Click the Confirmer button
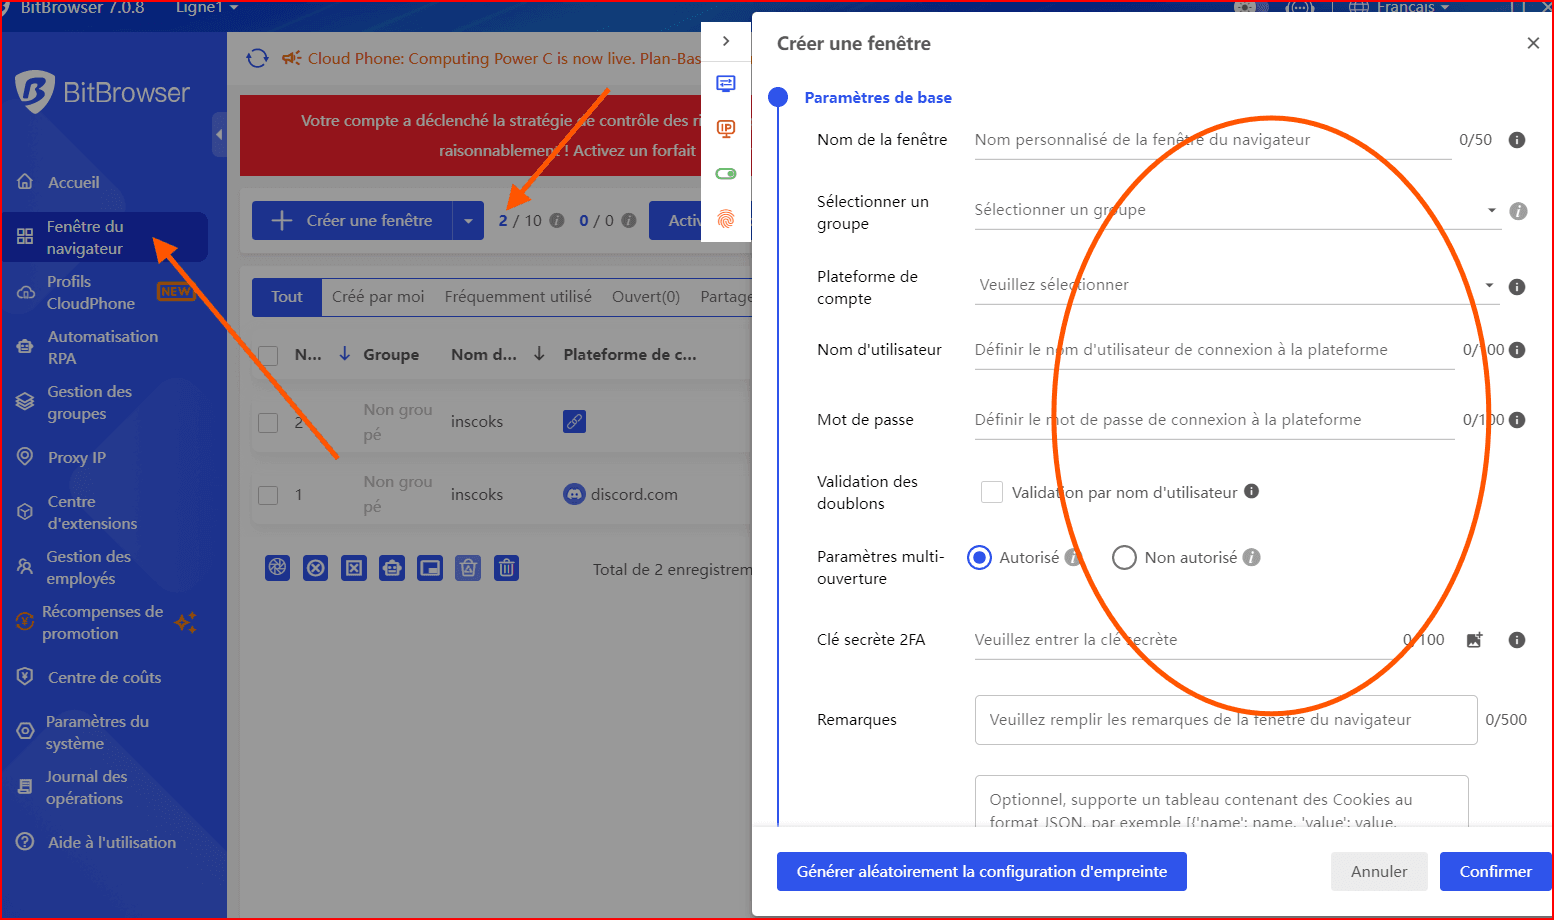The width and height of the screenshot is (1554, 920). coord(1494,871)
